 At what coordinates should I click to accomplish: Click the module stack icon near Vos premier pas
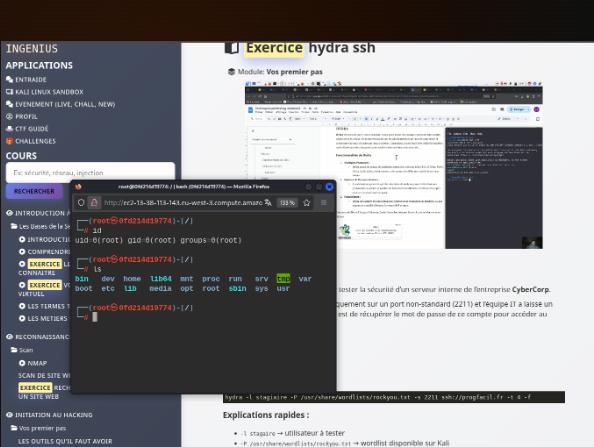(x=231, y=72)
